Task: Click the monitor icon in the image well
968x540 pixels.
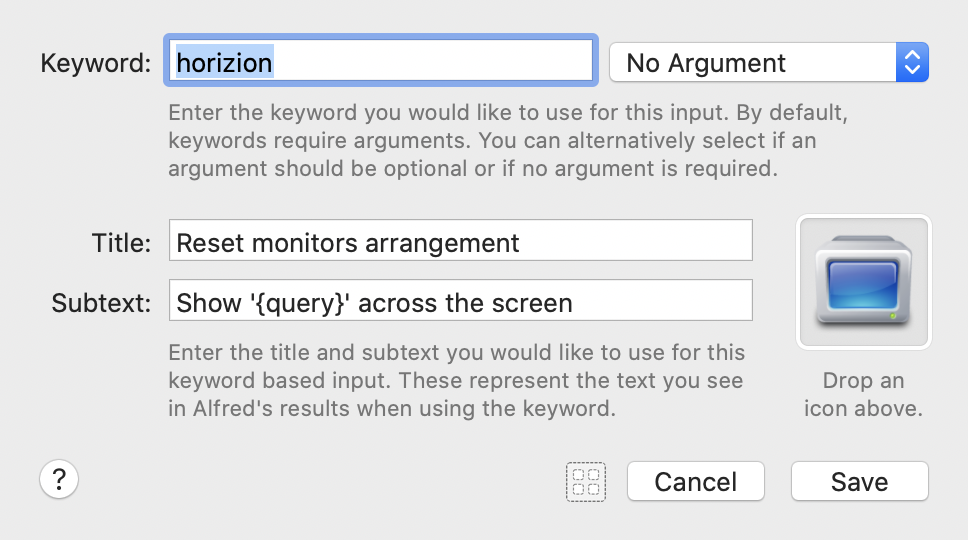Action: [x=863, y=281]
